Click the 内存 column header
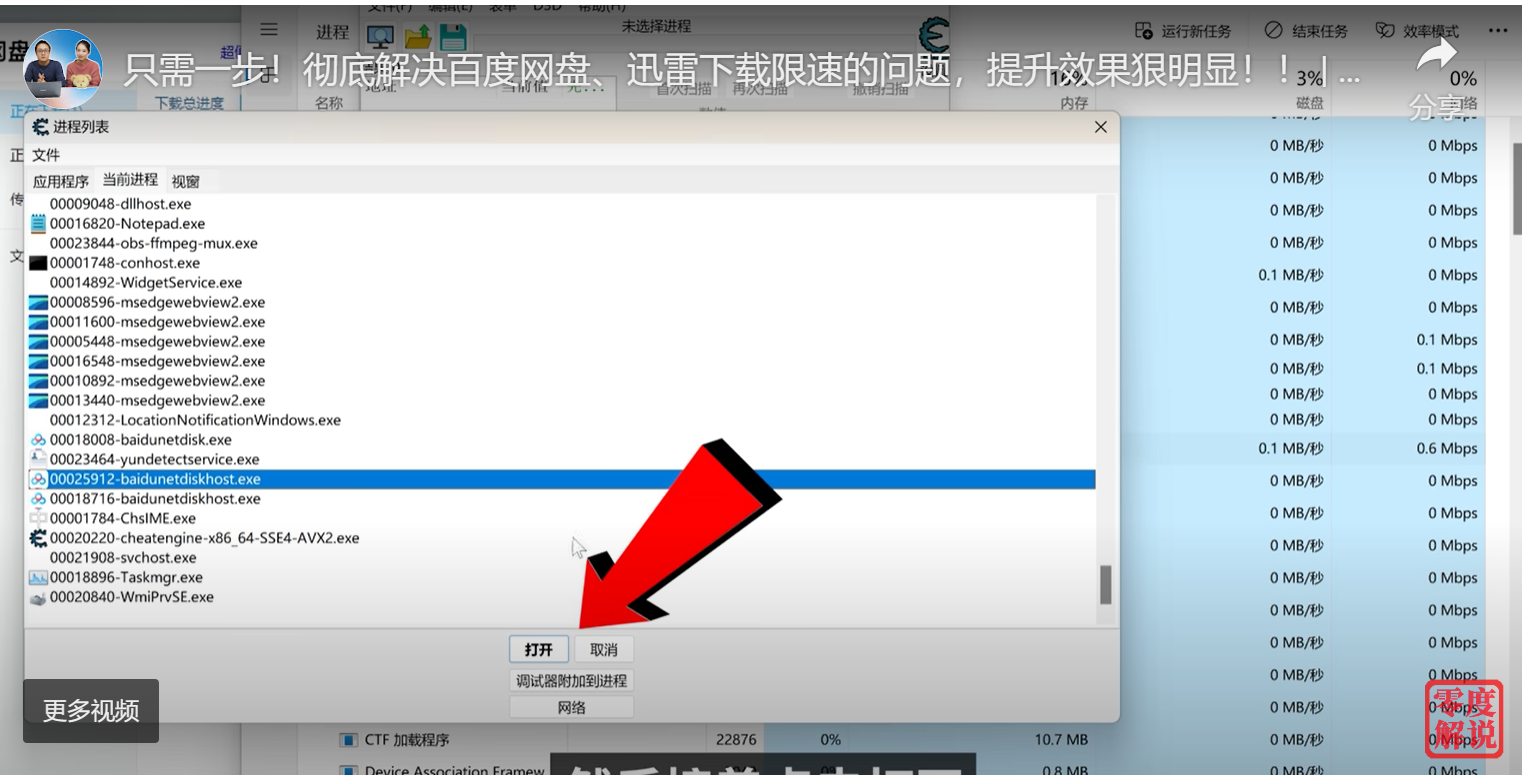The image size is (1522, 775). coord(1074,103)
